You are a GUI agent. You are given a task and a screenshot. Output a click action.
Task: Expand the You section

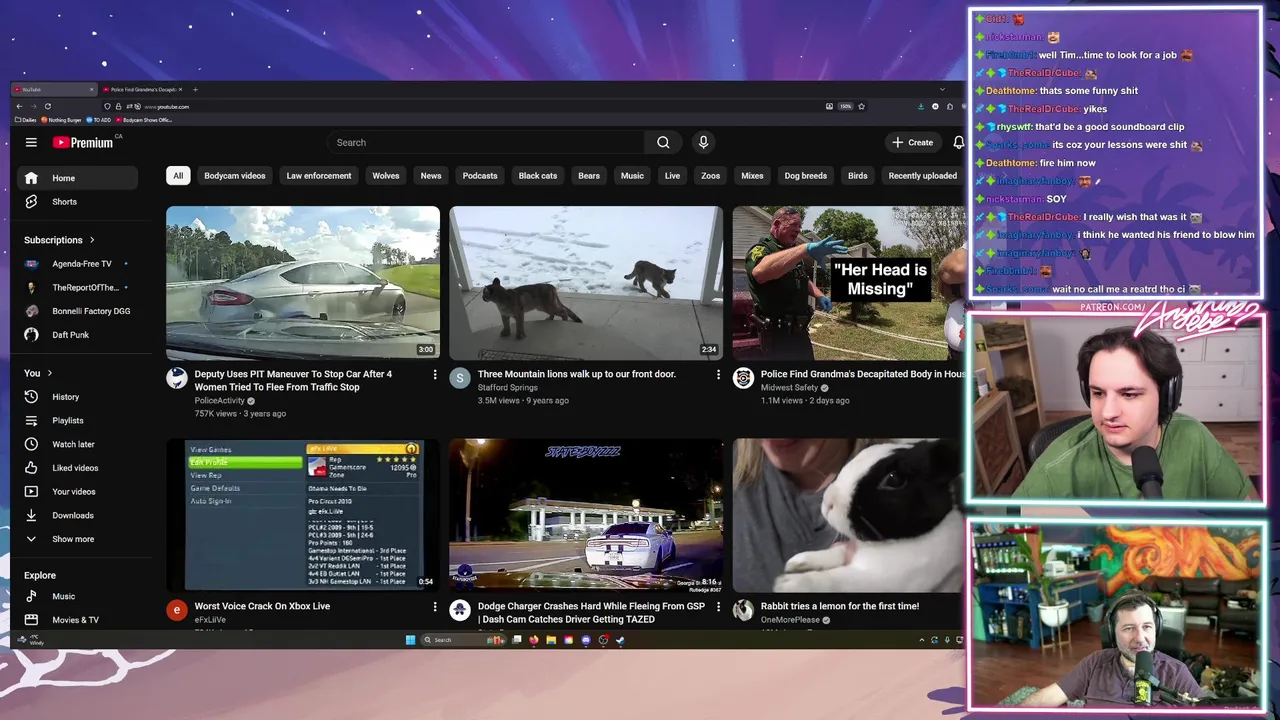pos(38,373)
